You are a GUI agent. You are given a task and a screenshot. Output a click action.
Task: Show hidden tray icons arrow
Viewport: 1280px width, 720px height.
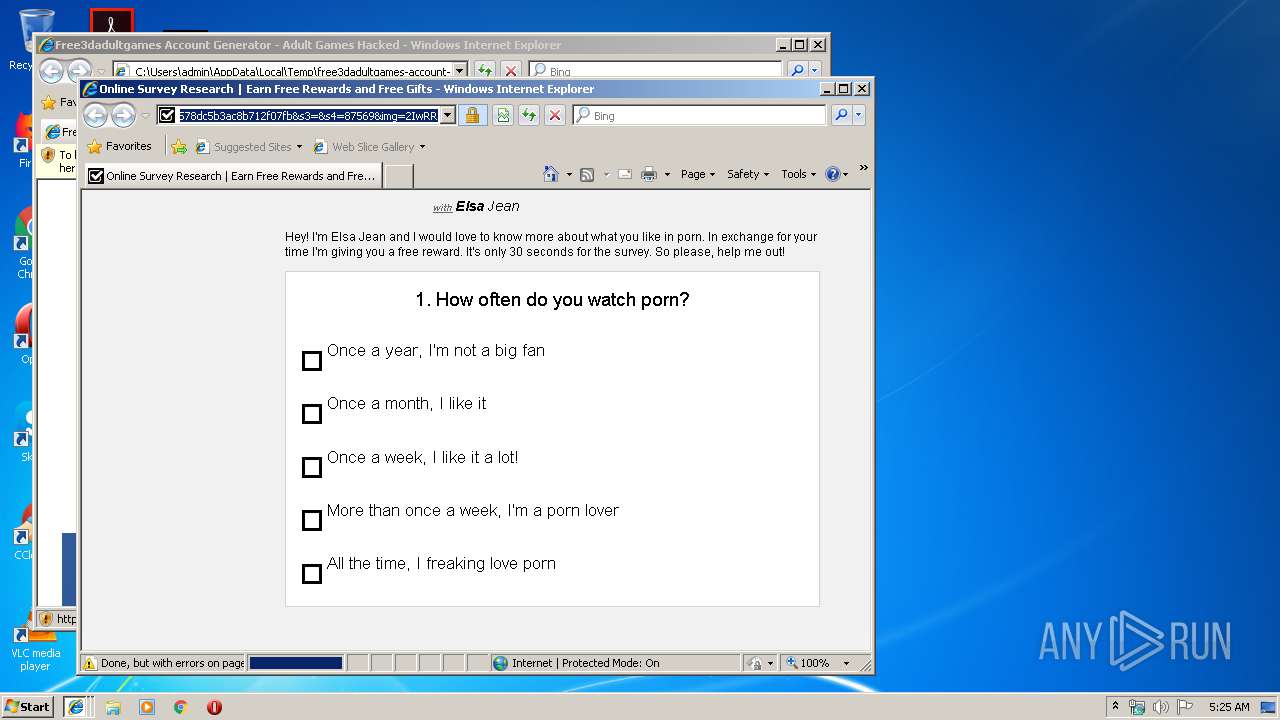pos(1115,707)
